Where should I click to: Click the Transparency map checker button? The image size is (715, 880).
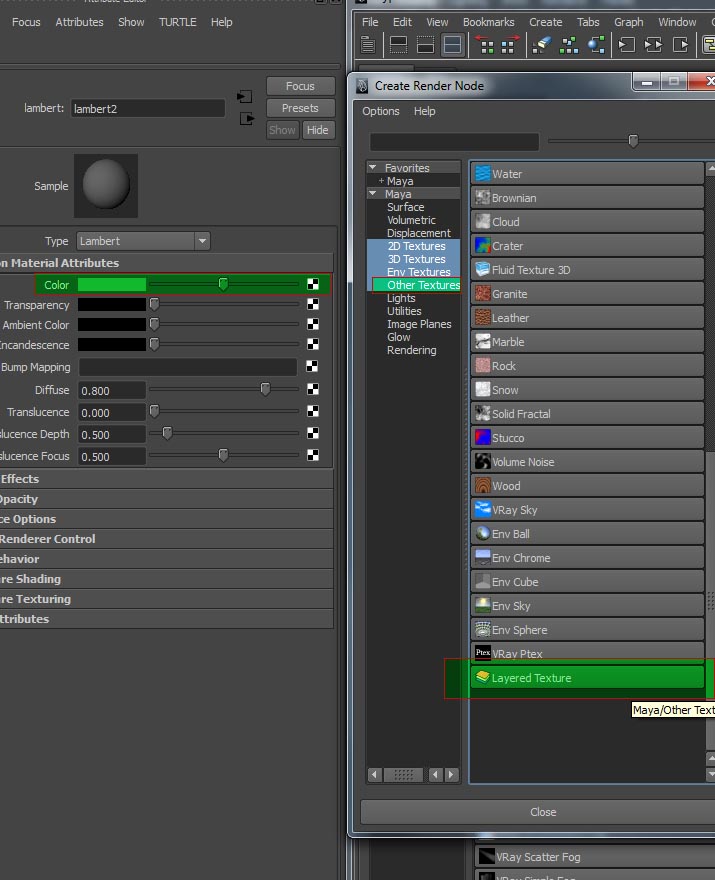pos(313,304)
